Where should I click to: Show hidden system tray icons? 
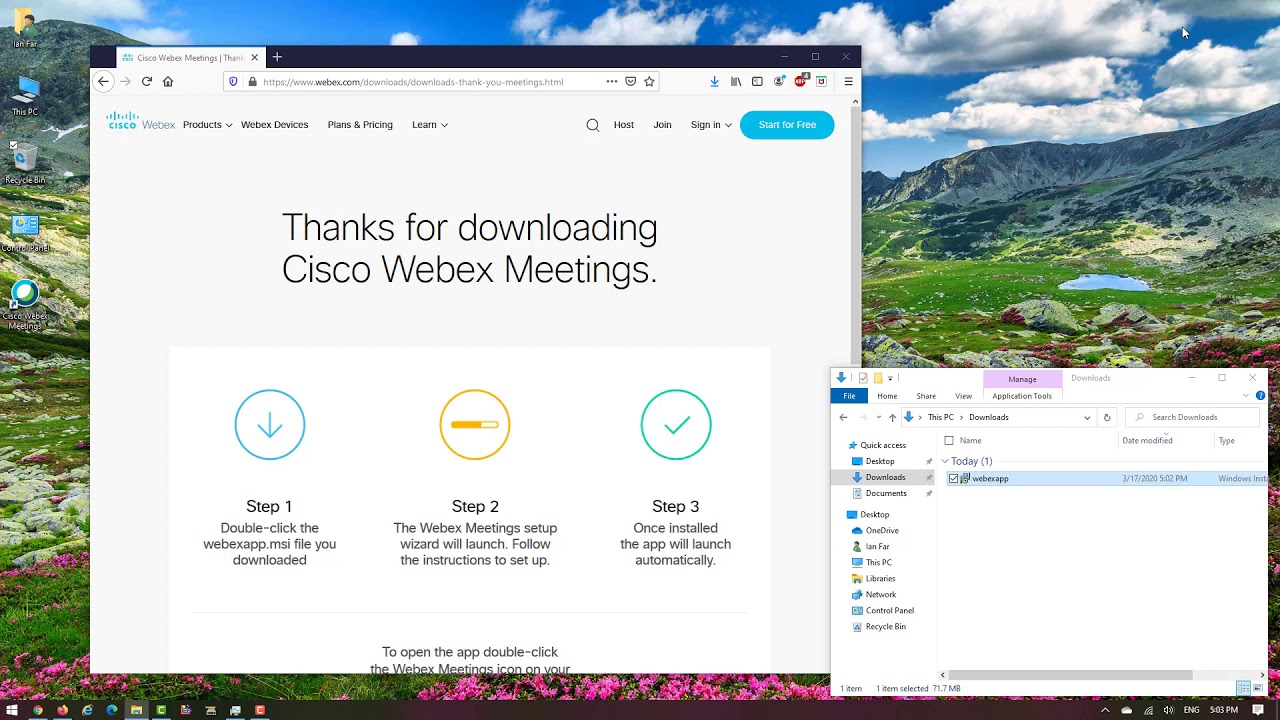[1105, 710]
